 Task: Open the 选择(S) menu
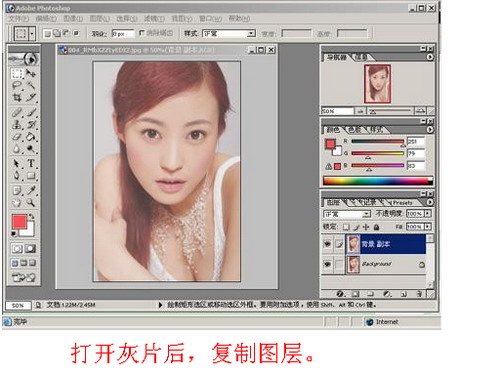(127, 18)
